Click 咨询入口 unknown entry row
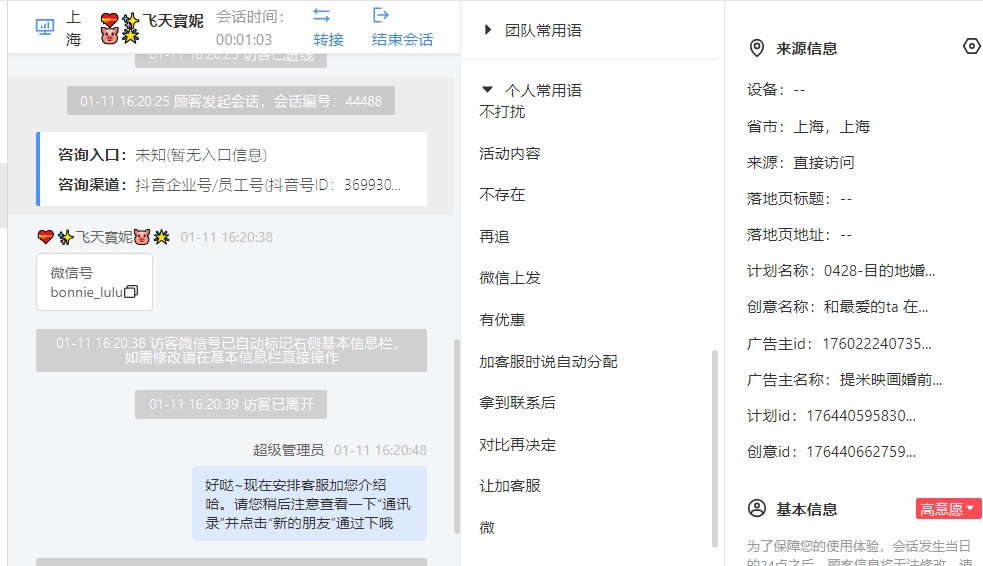Screen dimensions: 983x566 point(162,155)
